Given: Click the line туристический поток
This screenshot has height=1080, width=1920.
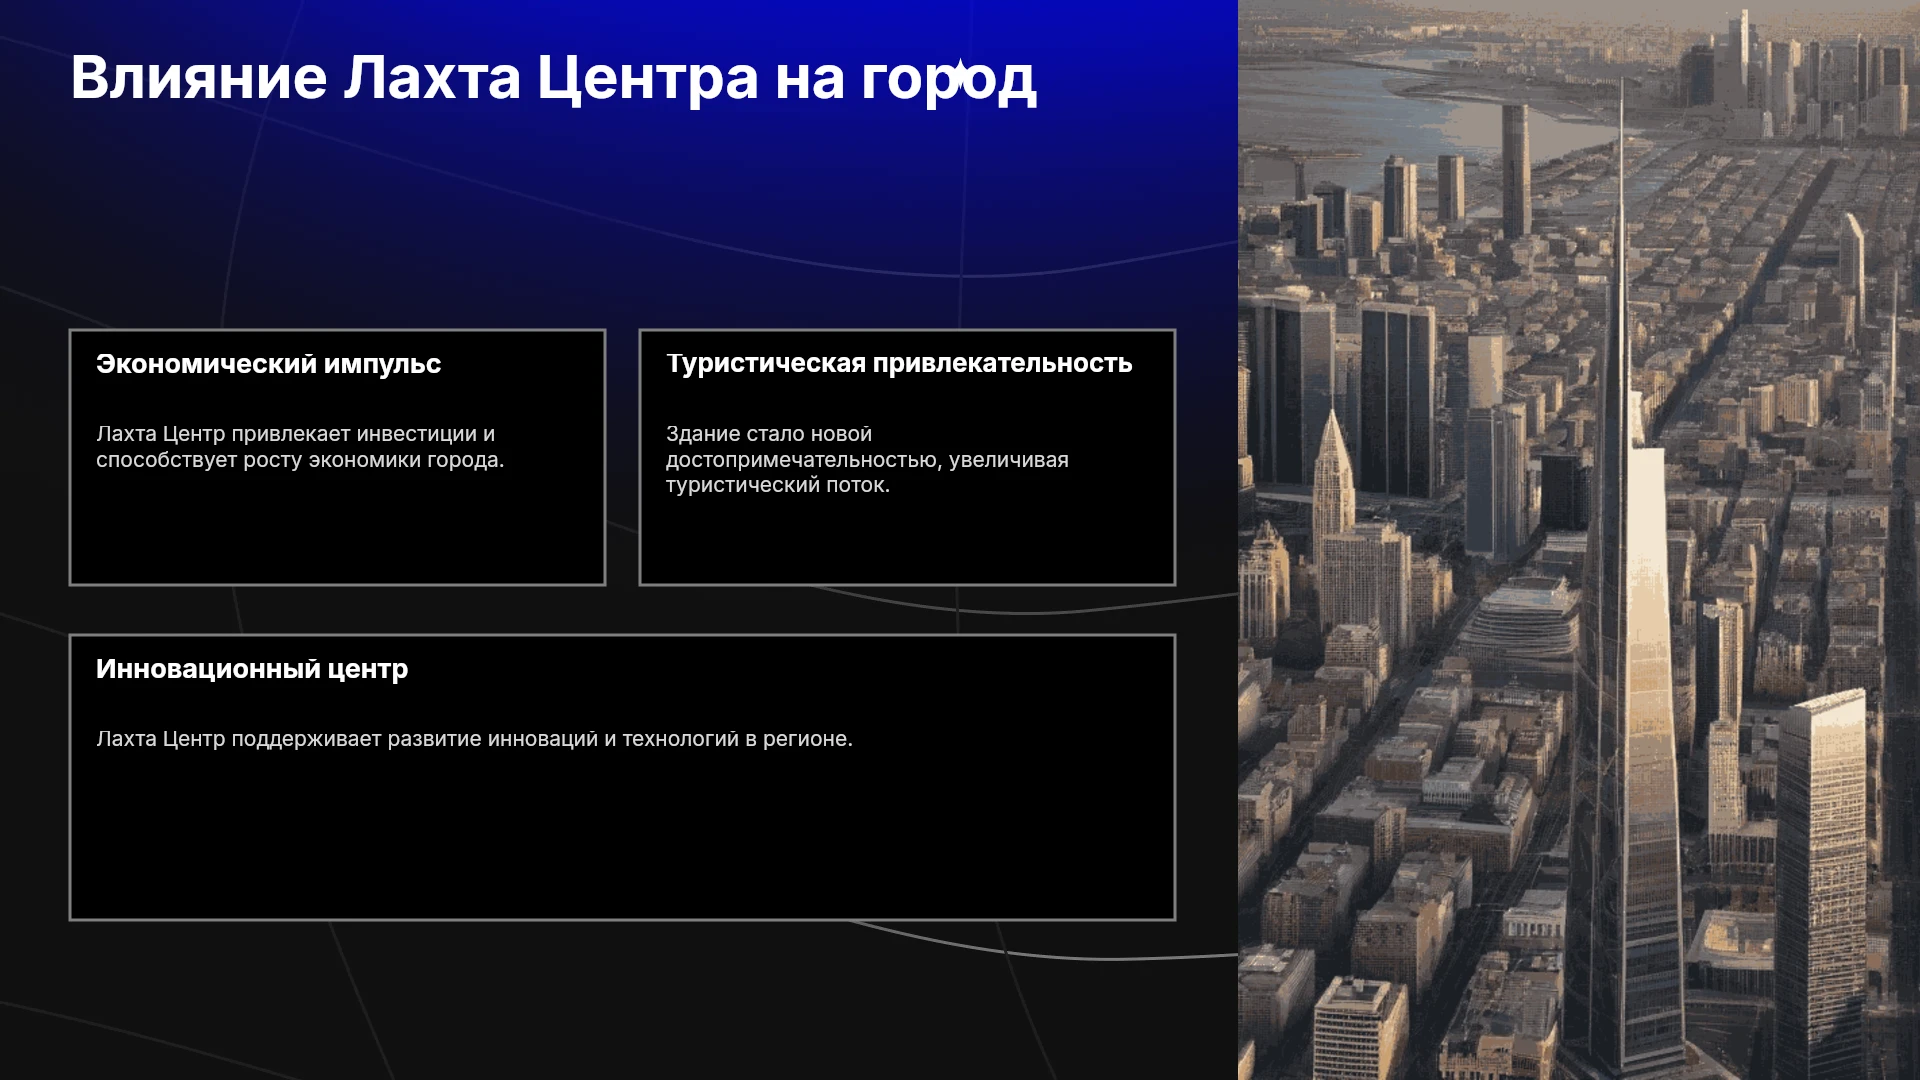Looking at the screenshot, I should click(x=777, y=485).
